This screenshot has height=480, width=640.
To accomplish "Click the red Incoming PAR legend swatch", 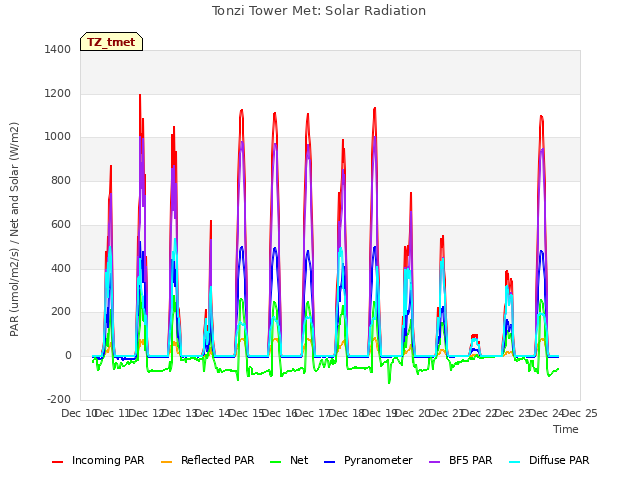I will [x=58, y=462].
